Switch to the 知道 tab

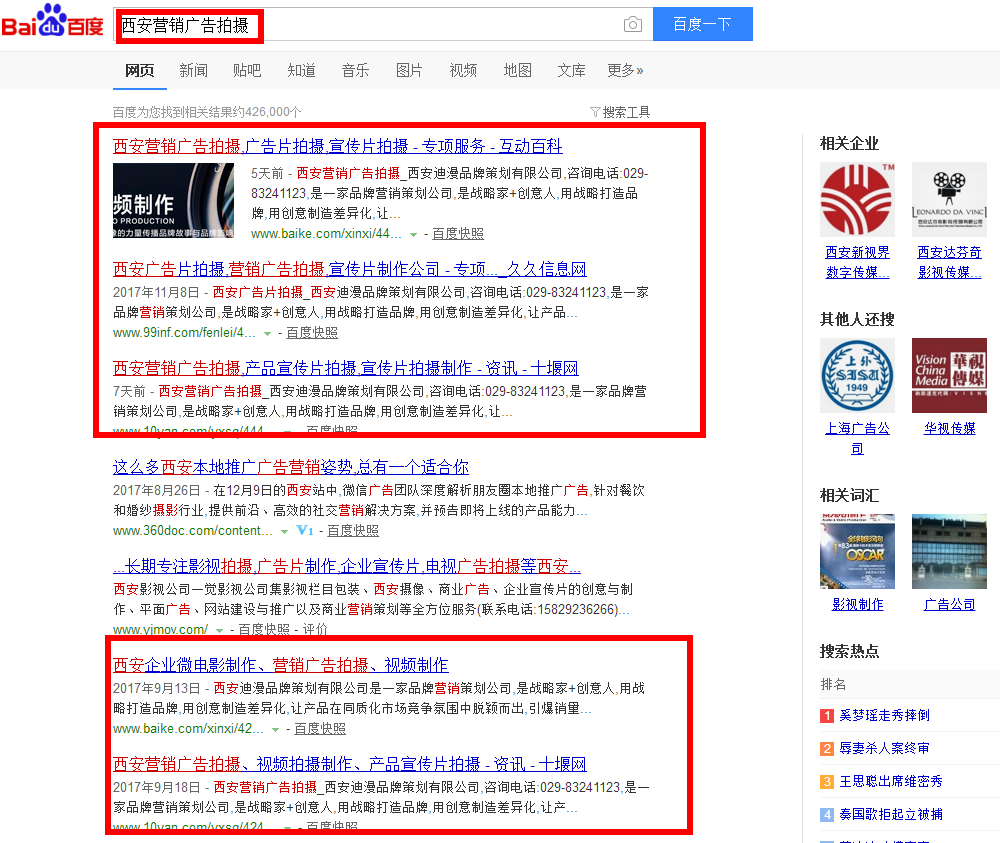[x=301, y=70]
